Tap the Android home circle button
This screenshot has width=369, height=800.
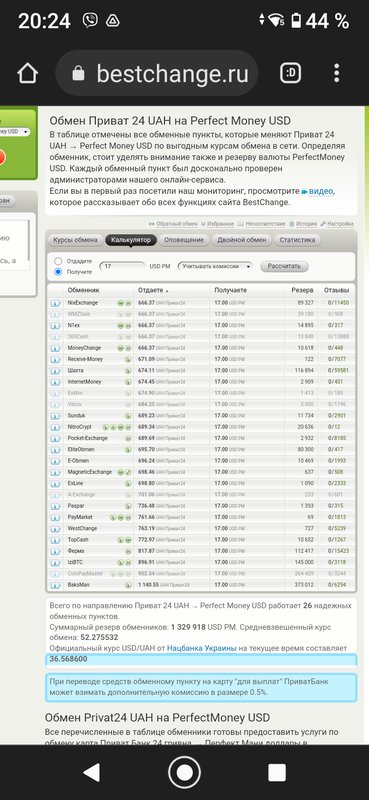point(184,772)
